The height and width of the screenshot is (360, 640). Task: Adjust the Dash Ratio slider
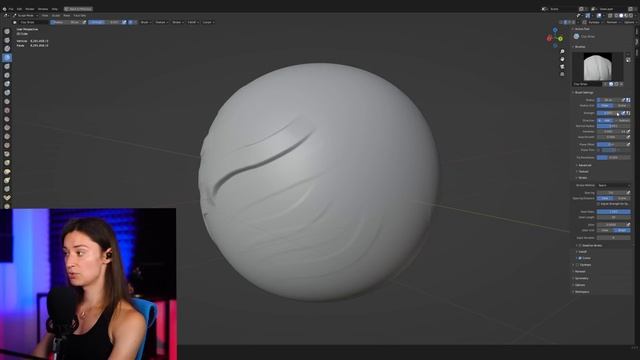pos(613,212)
